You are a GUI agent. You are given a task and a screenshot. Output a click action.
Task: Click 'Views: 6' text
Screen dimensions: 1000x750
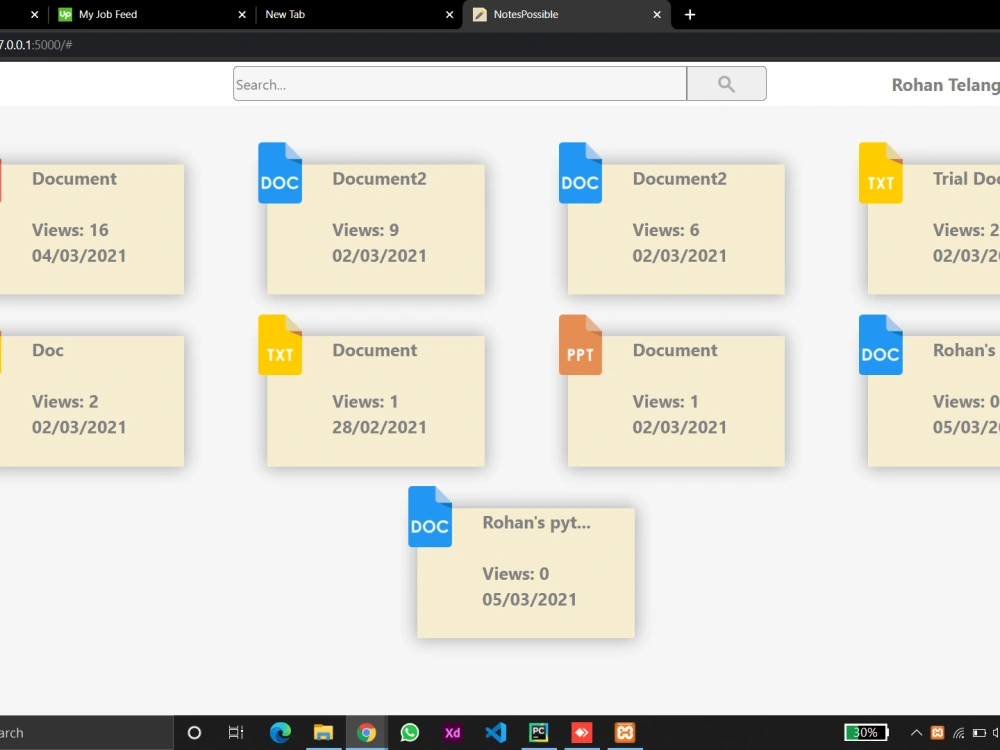click(x=666, y=230)
